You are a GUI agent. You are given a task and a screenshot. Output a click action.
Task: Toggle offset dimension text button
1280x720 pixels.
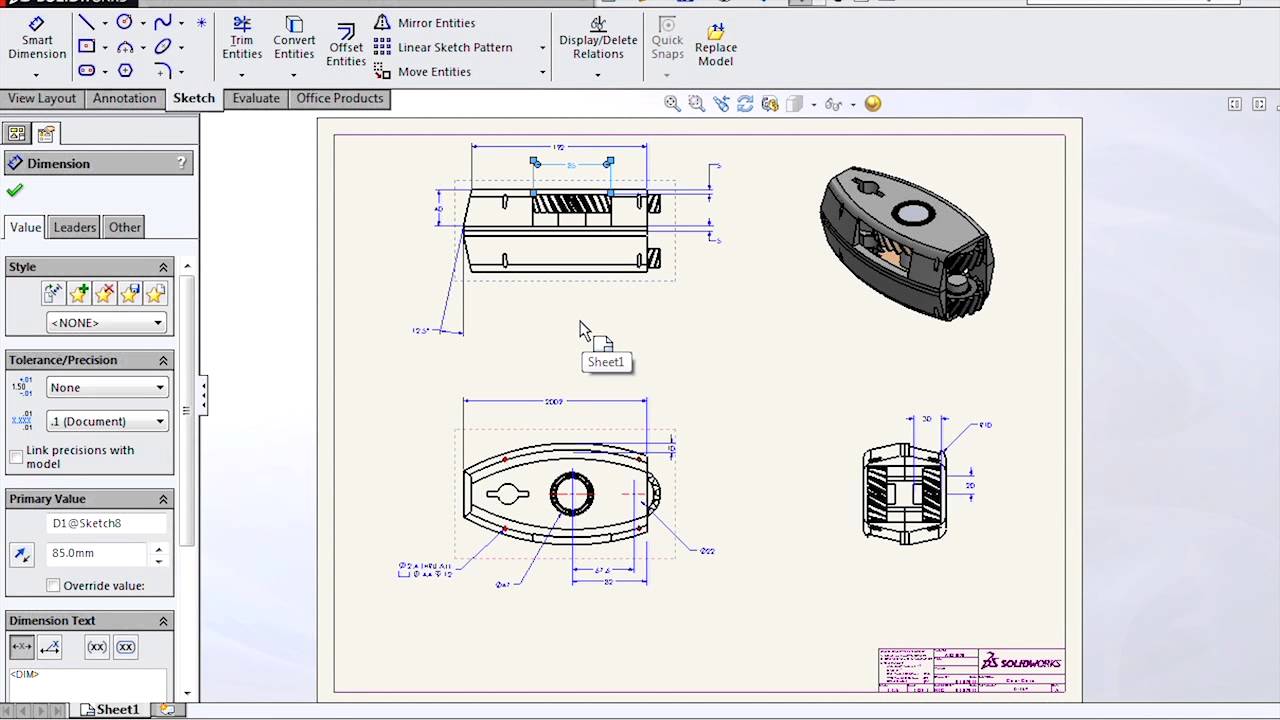(50, 647)
